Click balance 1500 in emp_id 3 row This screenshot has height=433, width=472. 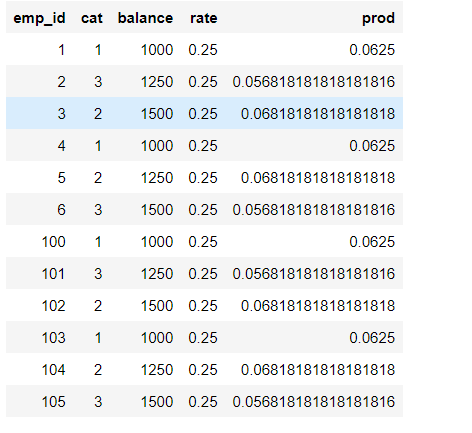tap(157, 114)
